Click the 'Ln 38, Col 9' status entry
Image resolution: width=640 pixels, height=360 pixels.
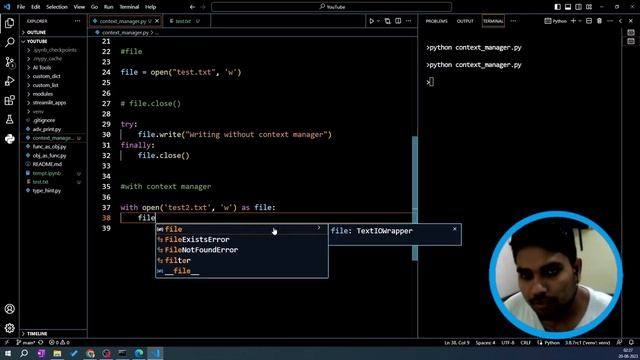coord(457,342)
